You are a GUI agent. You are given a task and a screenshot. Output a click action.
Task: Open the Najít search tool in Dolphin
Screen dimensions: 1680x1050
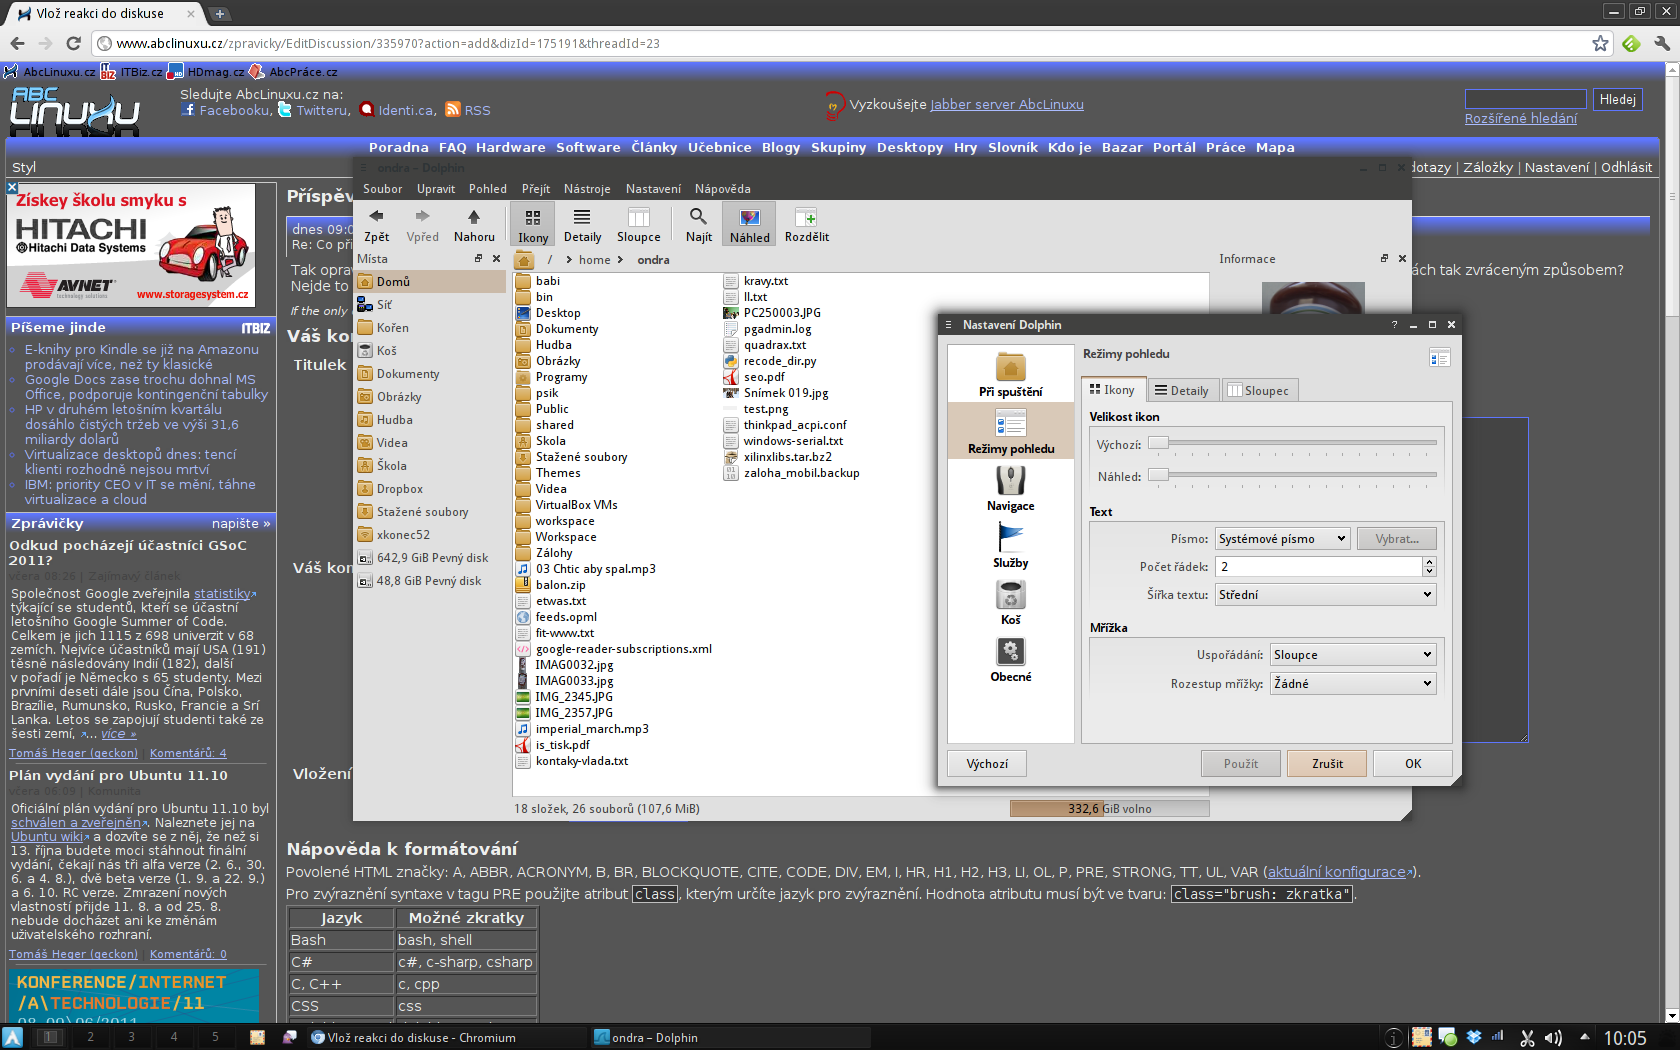click(x=698, y=225)
